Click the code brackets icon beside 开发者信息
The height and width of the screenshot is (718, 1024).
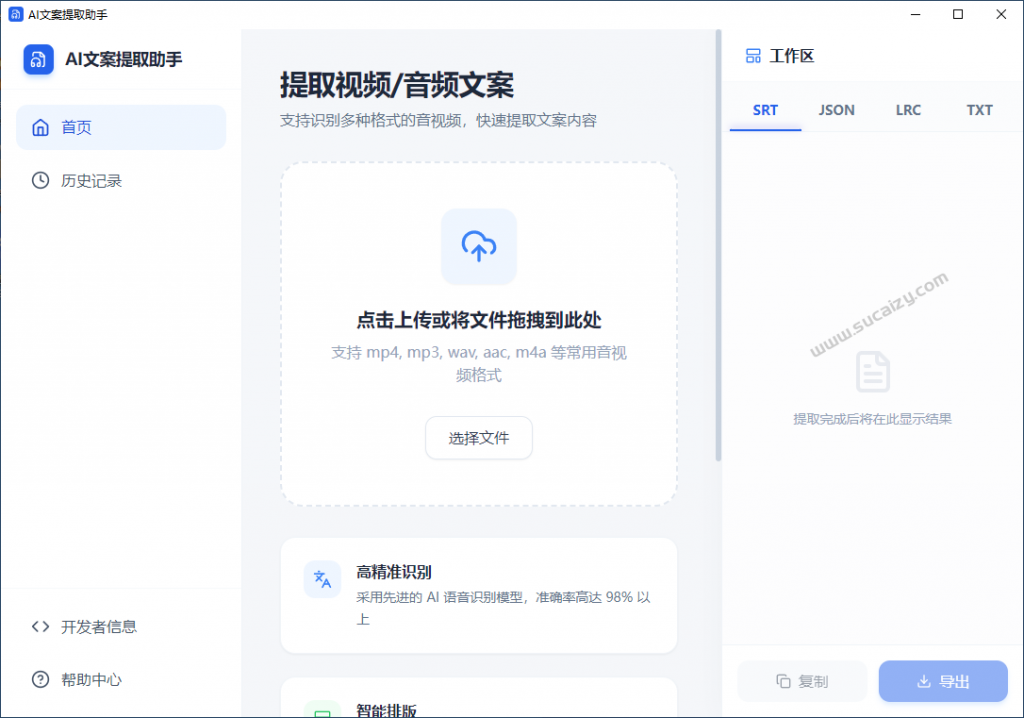point(40,627)
